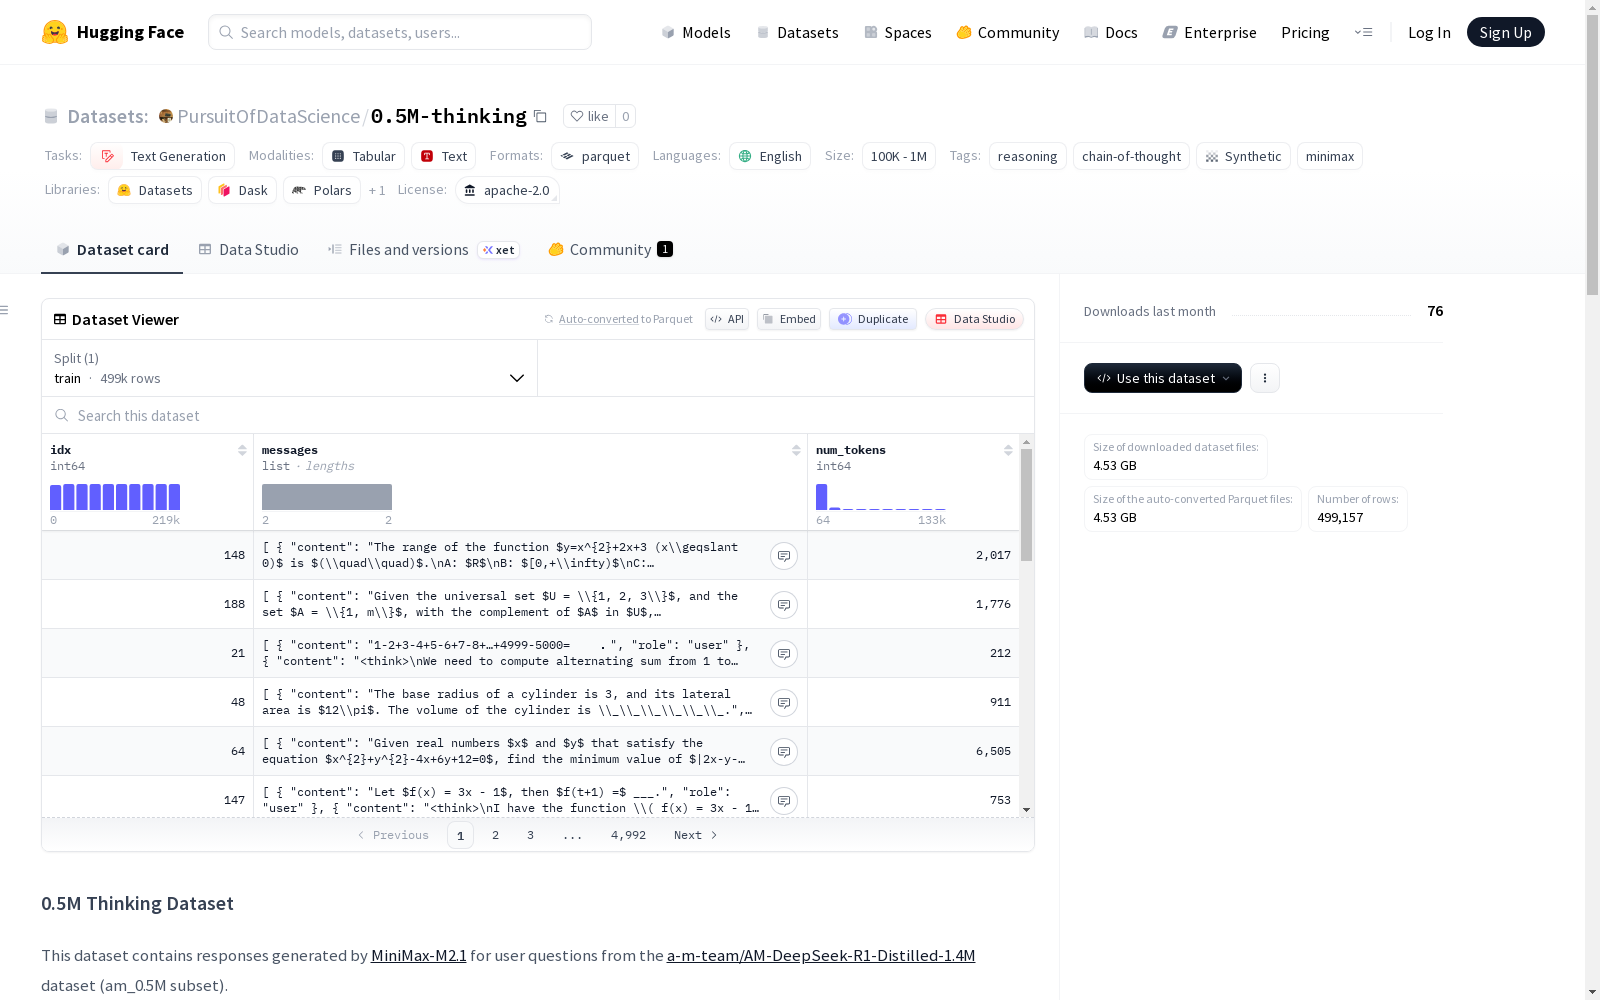Open the Auto-converted to Parquet link
Image resolution: width=1600 pixels, height=1000 pixels.
pyautogui.click(x=618, y=319)
